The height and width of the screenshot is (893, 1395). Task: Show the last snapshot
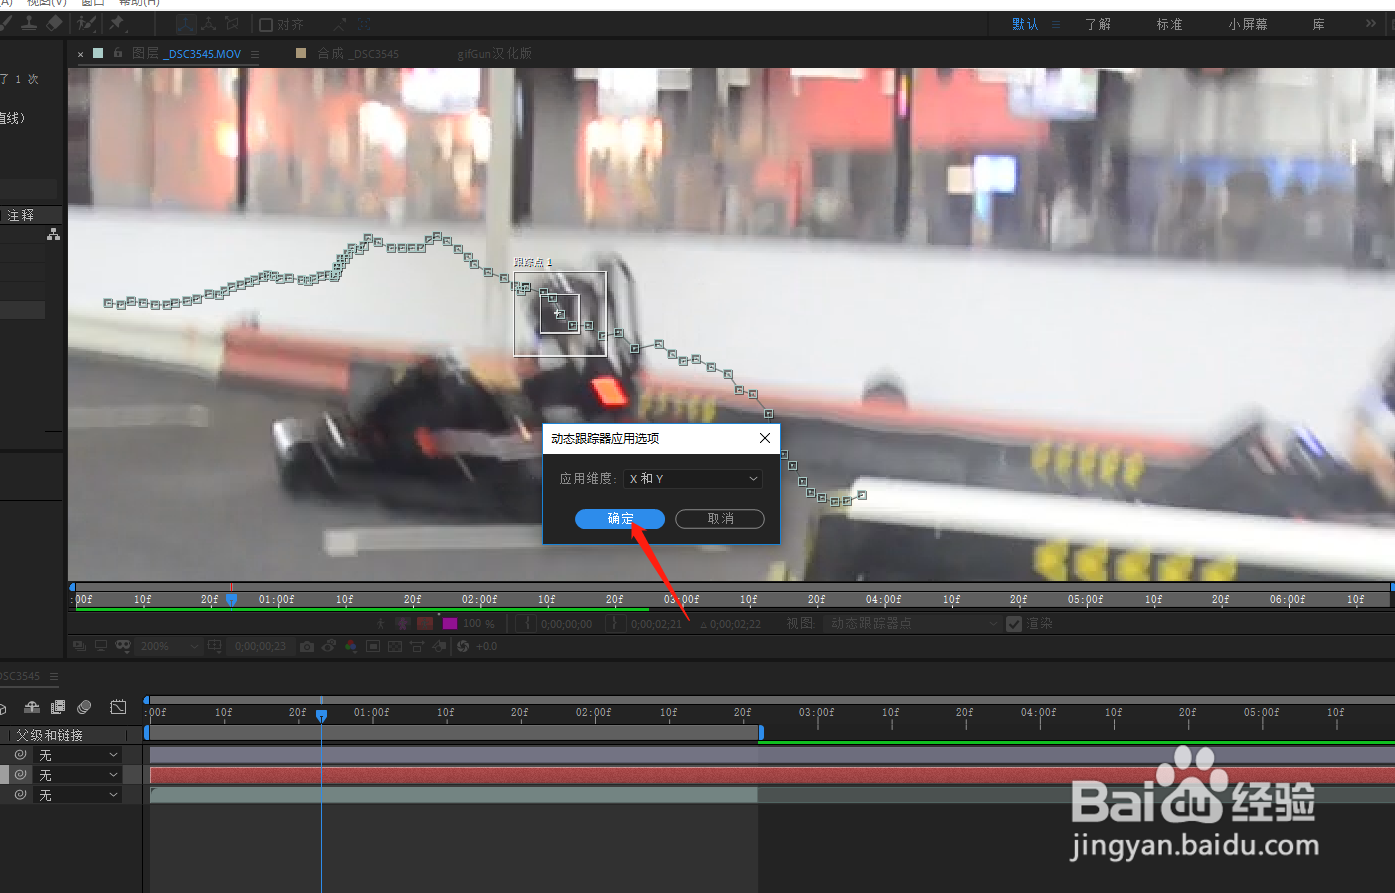click(x=330, y=646)
